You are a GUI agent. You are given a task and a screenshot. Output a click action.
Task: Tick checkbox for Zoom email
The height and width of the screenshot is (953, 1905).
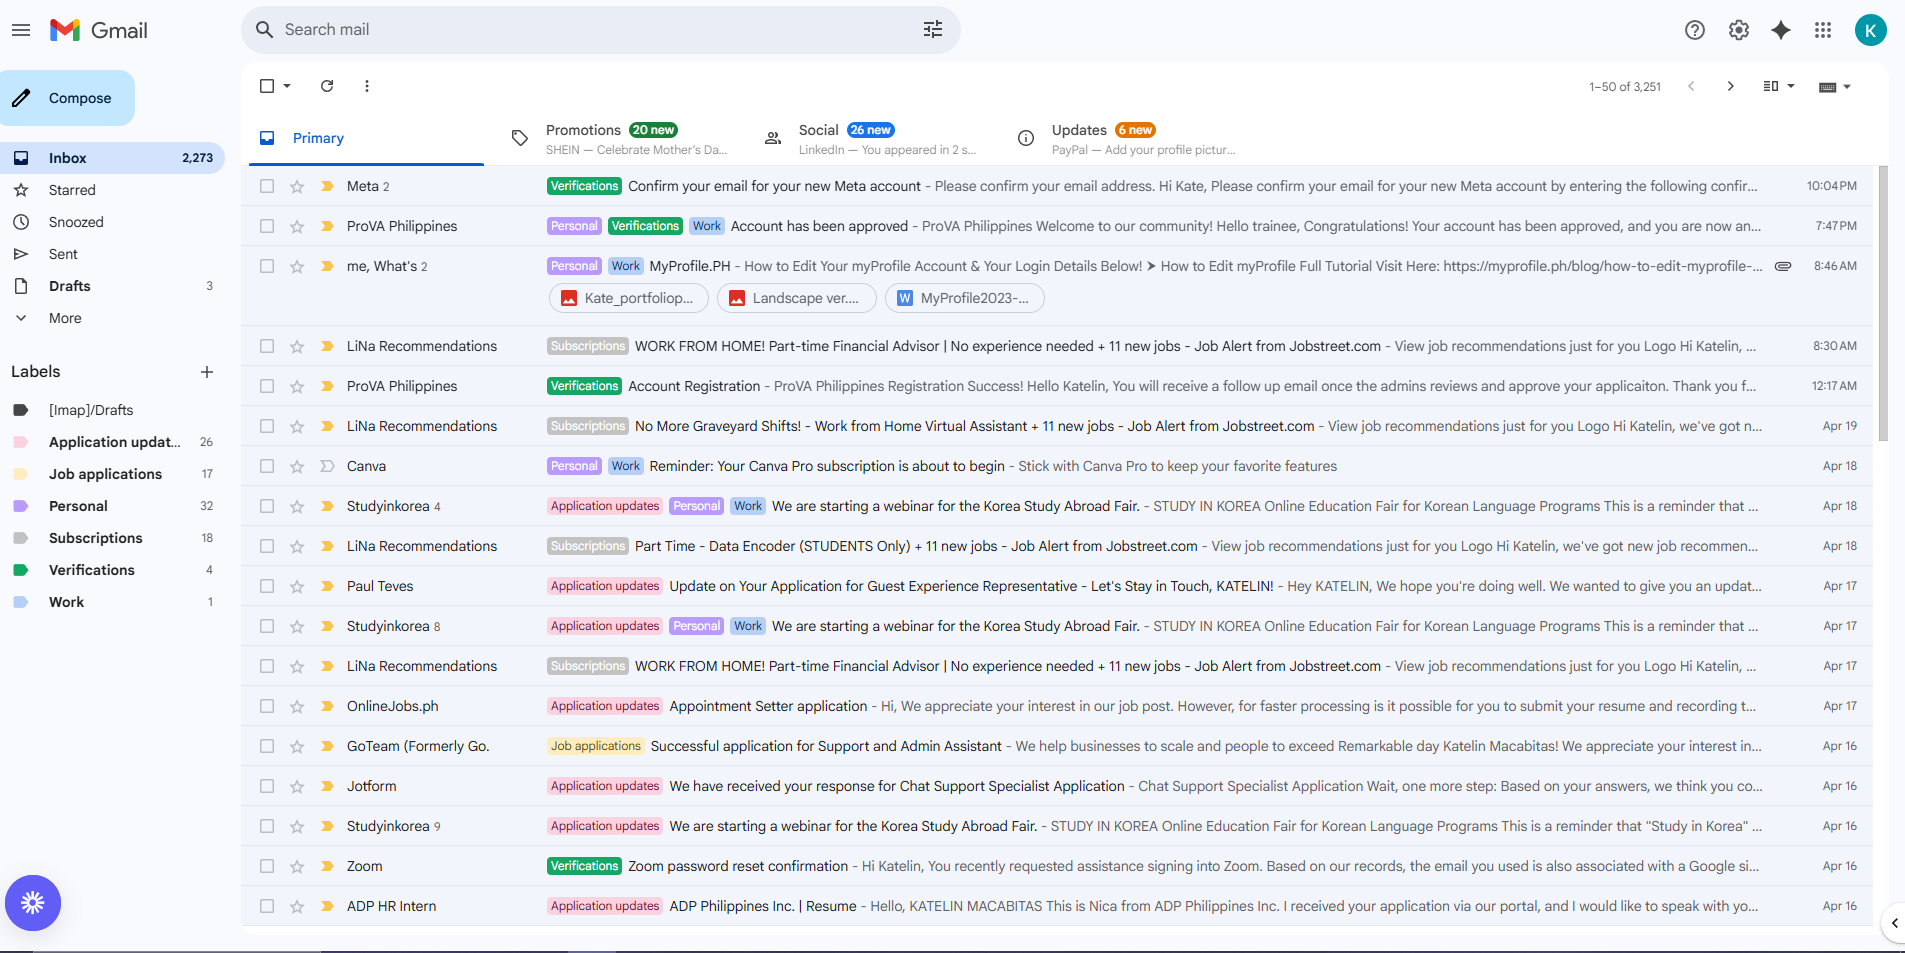pos(267,866)
